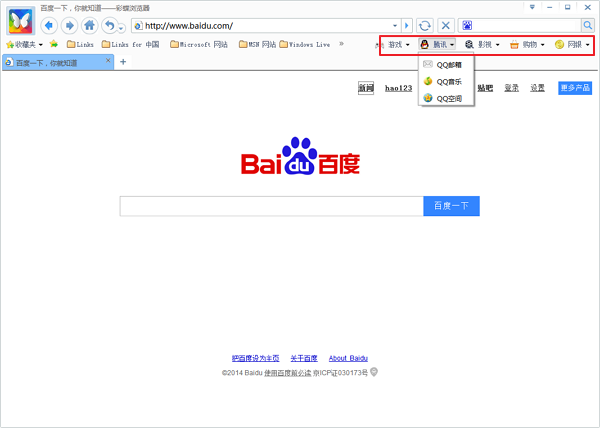Open the address bar history dropdown
Image resolution: width=600 pixels, height=428 pixels.
point(395,26)
